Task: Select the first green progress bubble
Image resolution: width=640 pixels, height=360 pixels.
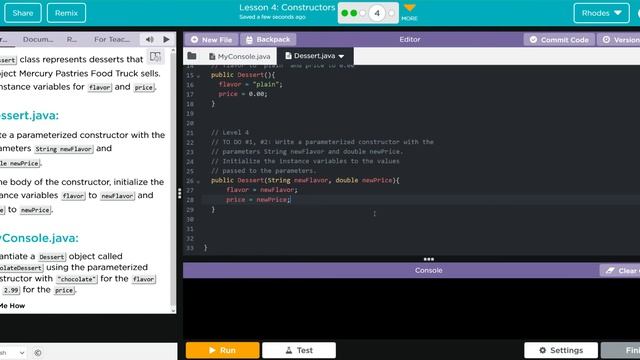Action: (x=344, y=13)
